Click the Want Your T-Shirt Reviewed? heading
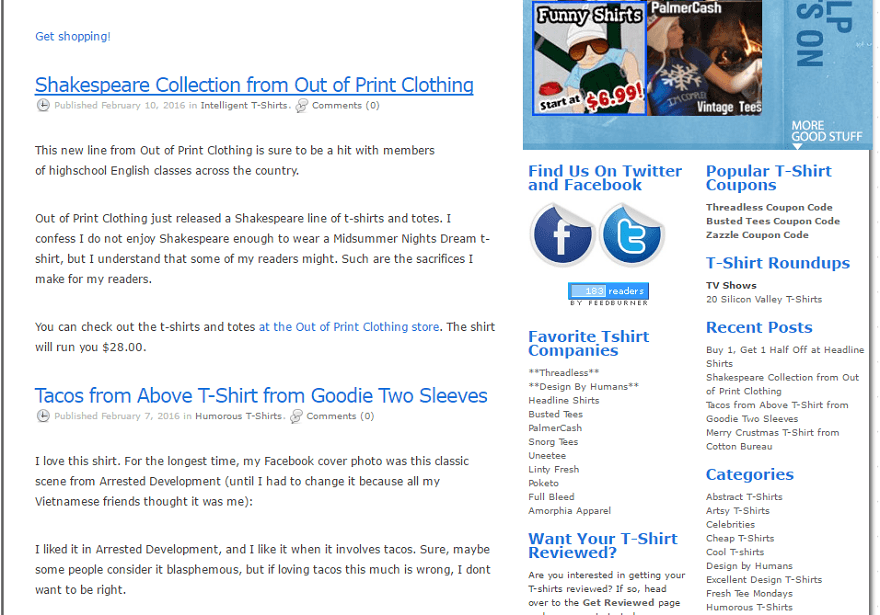 pos(603,545)
